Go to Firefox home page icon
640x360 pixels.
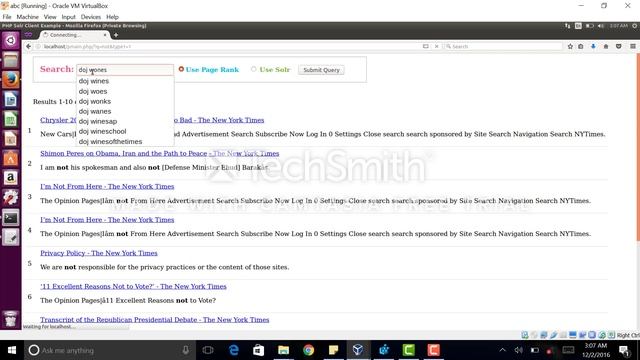(606, 47)
